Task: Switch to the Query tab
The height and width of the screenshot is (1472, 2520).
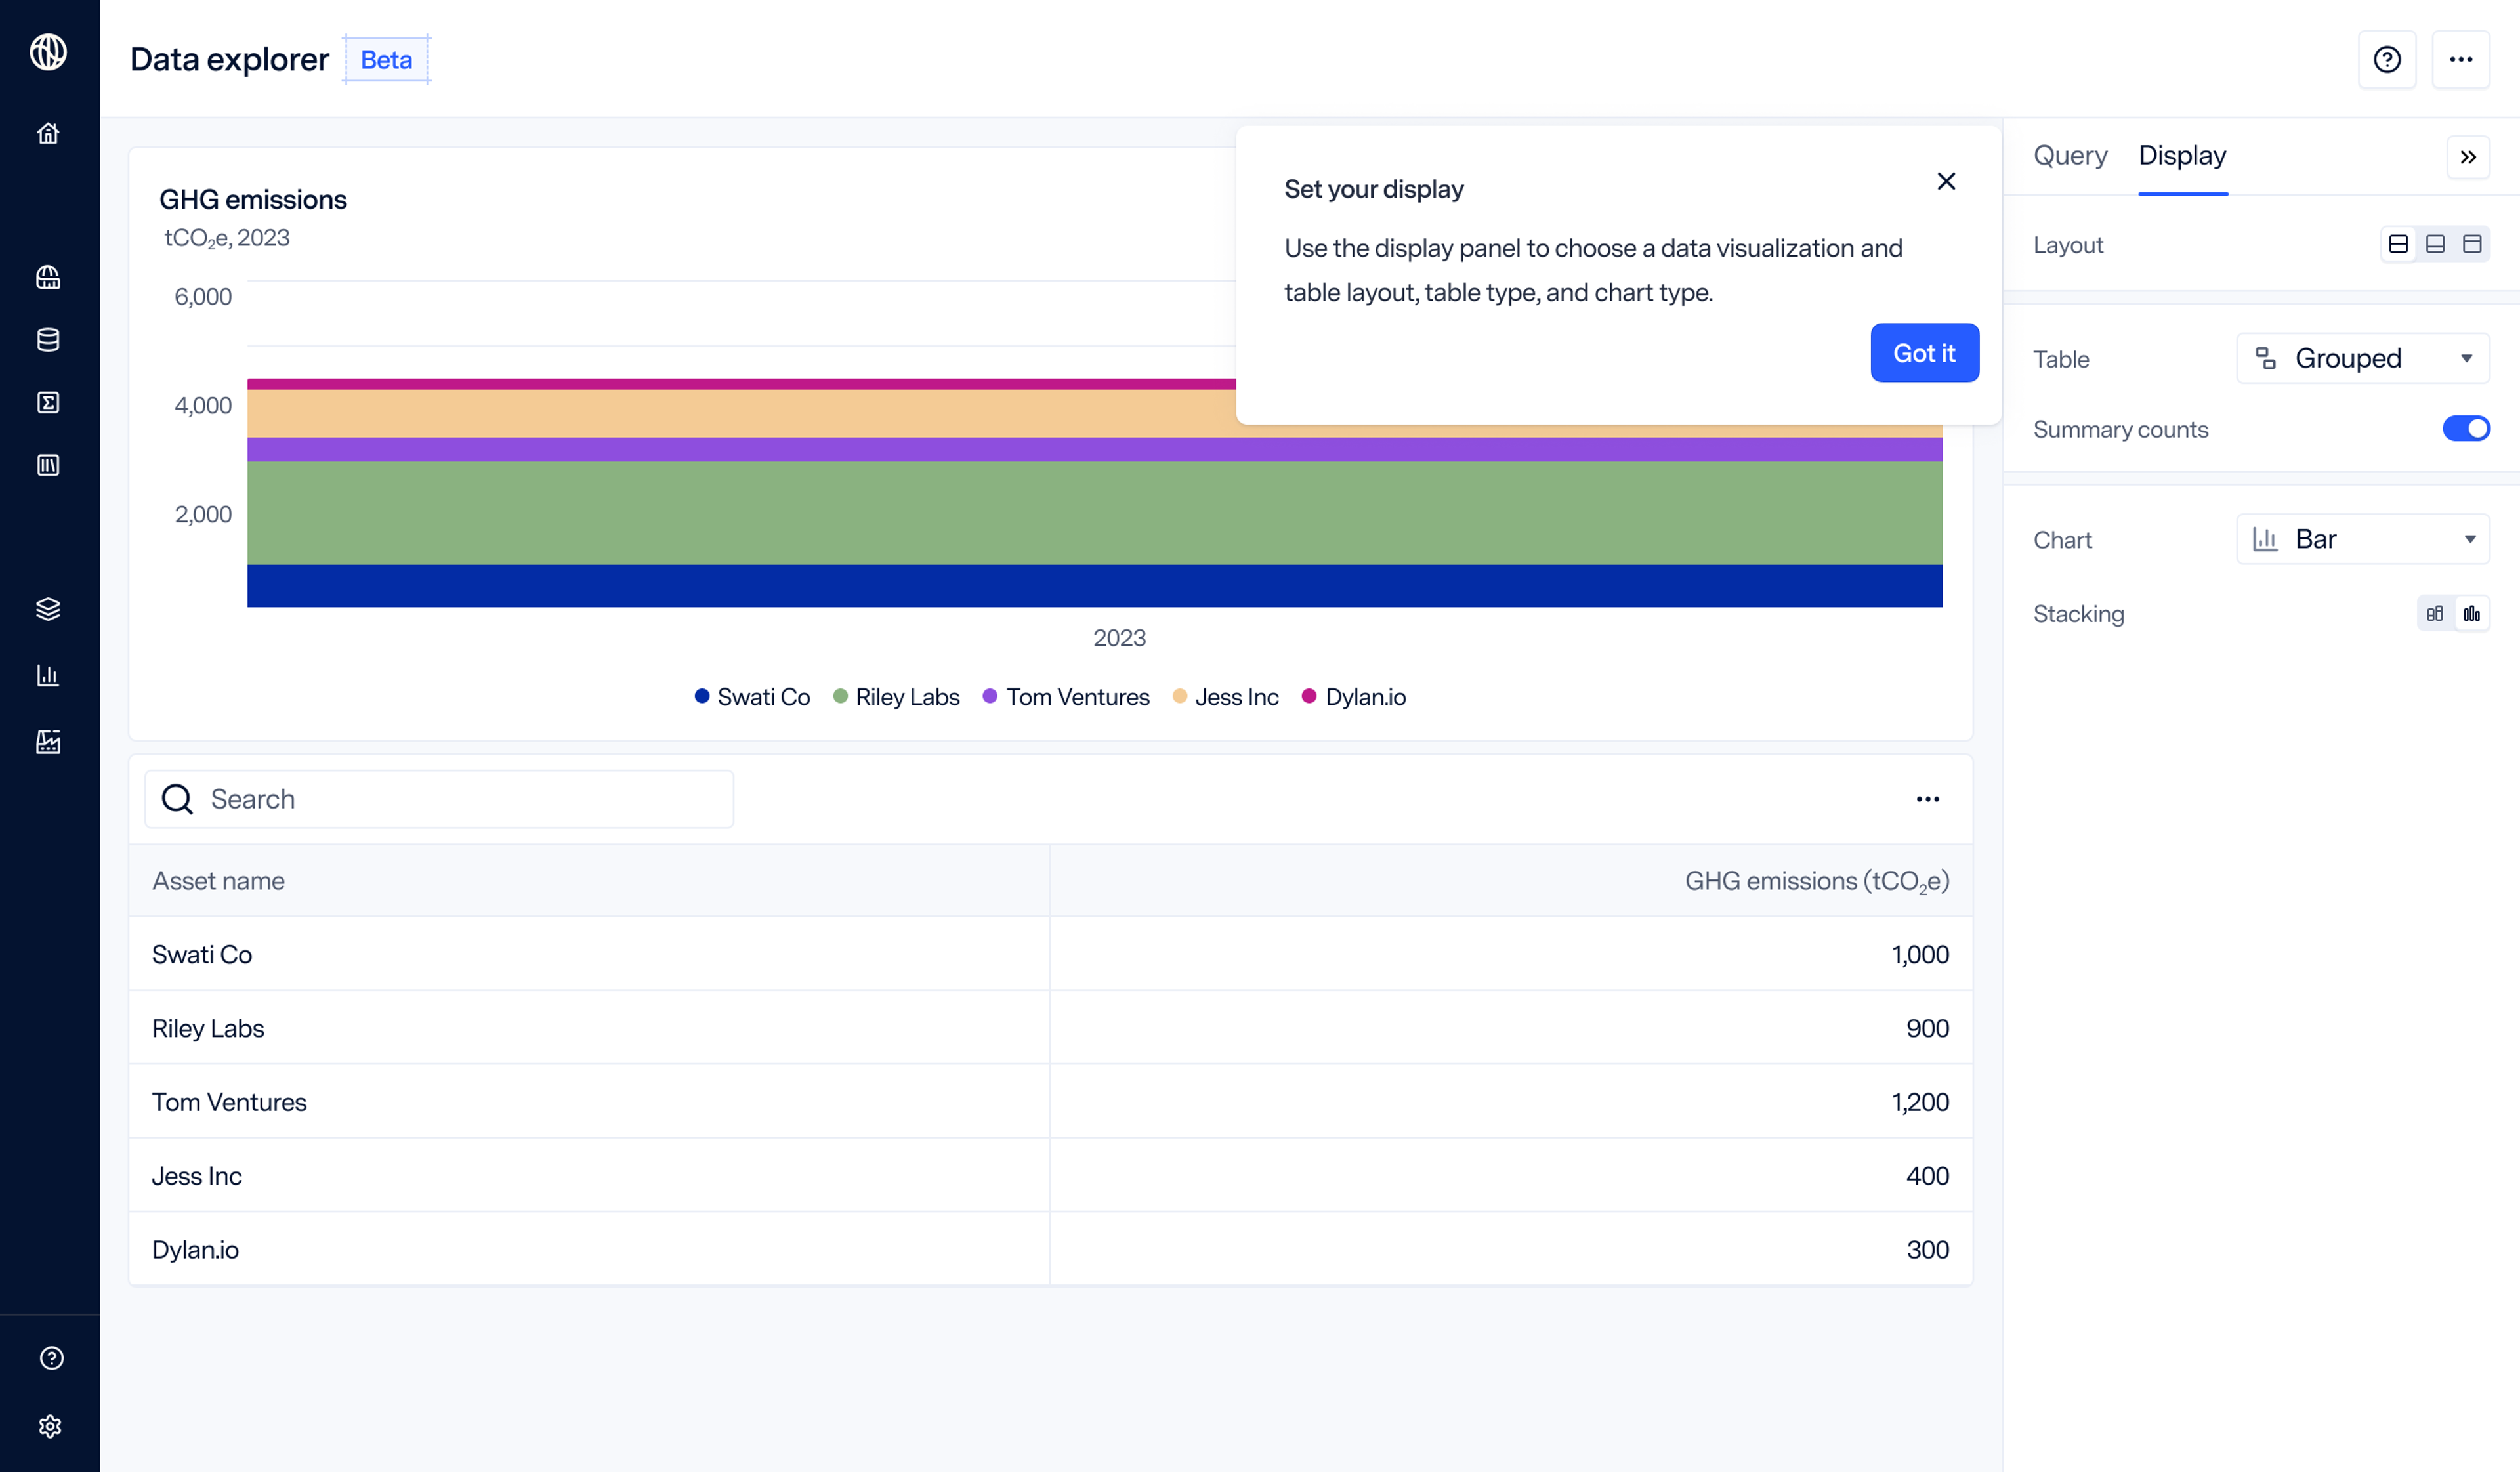Action: [2069, 156]
